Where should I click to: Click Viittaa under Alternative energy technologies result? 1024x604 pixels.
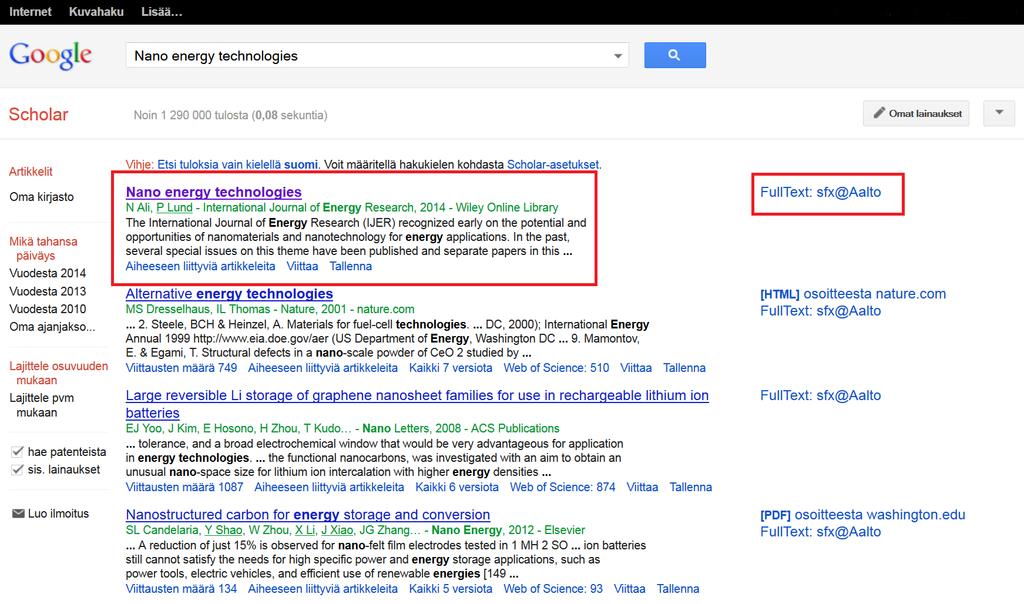(x=636, y=368)
